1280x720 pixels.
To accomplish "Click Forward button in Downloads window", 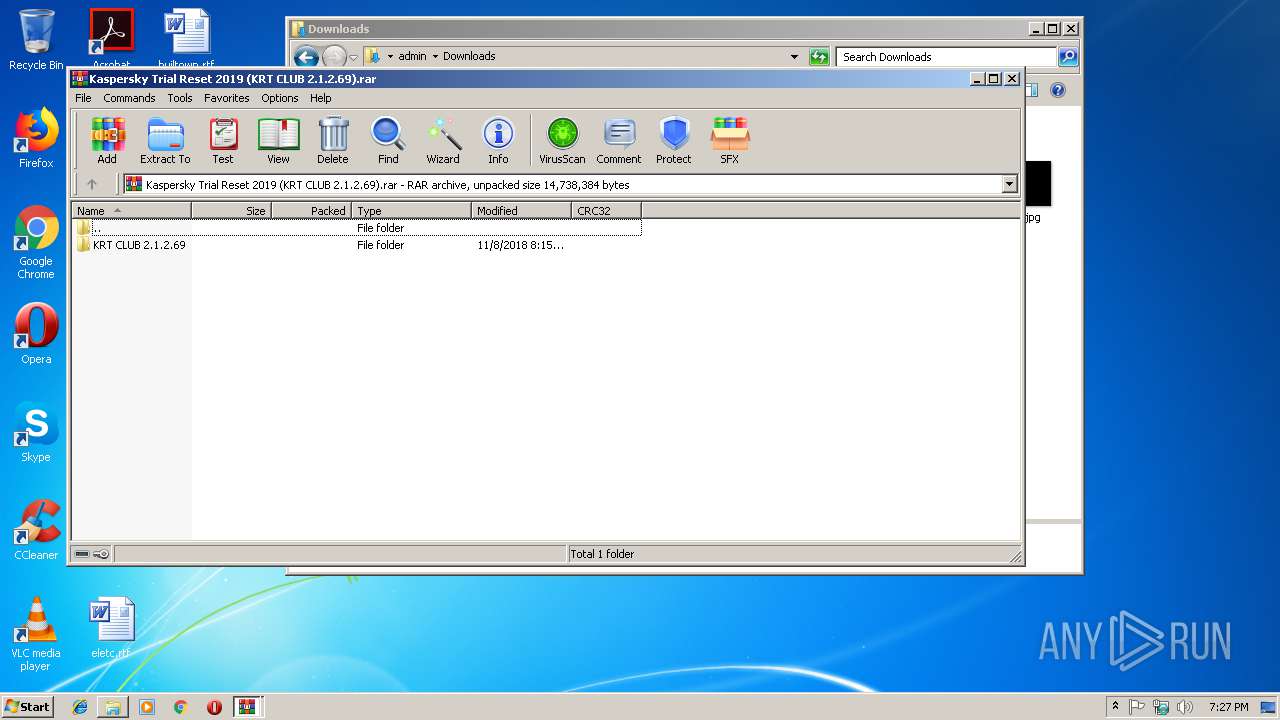I will (x=334, y=57).
